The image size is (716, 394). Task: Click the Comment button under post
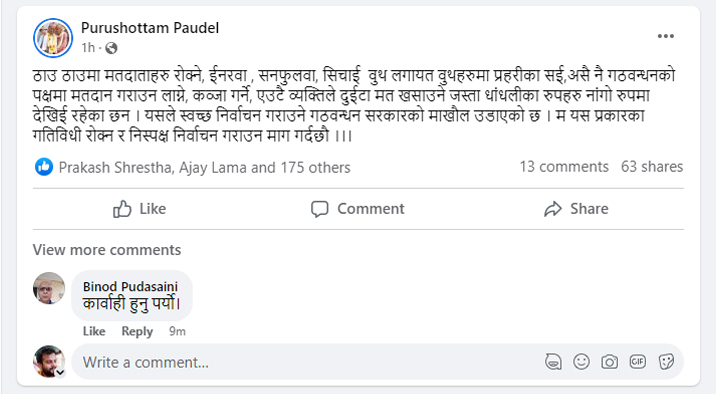coord(358,209)
